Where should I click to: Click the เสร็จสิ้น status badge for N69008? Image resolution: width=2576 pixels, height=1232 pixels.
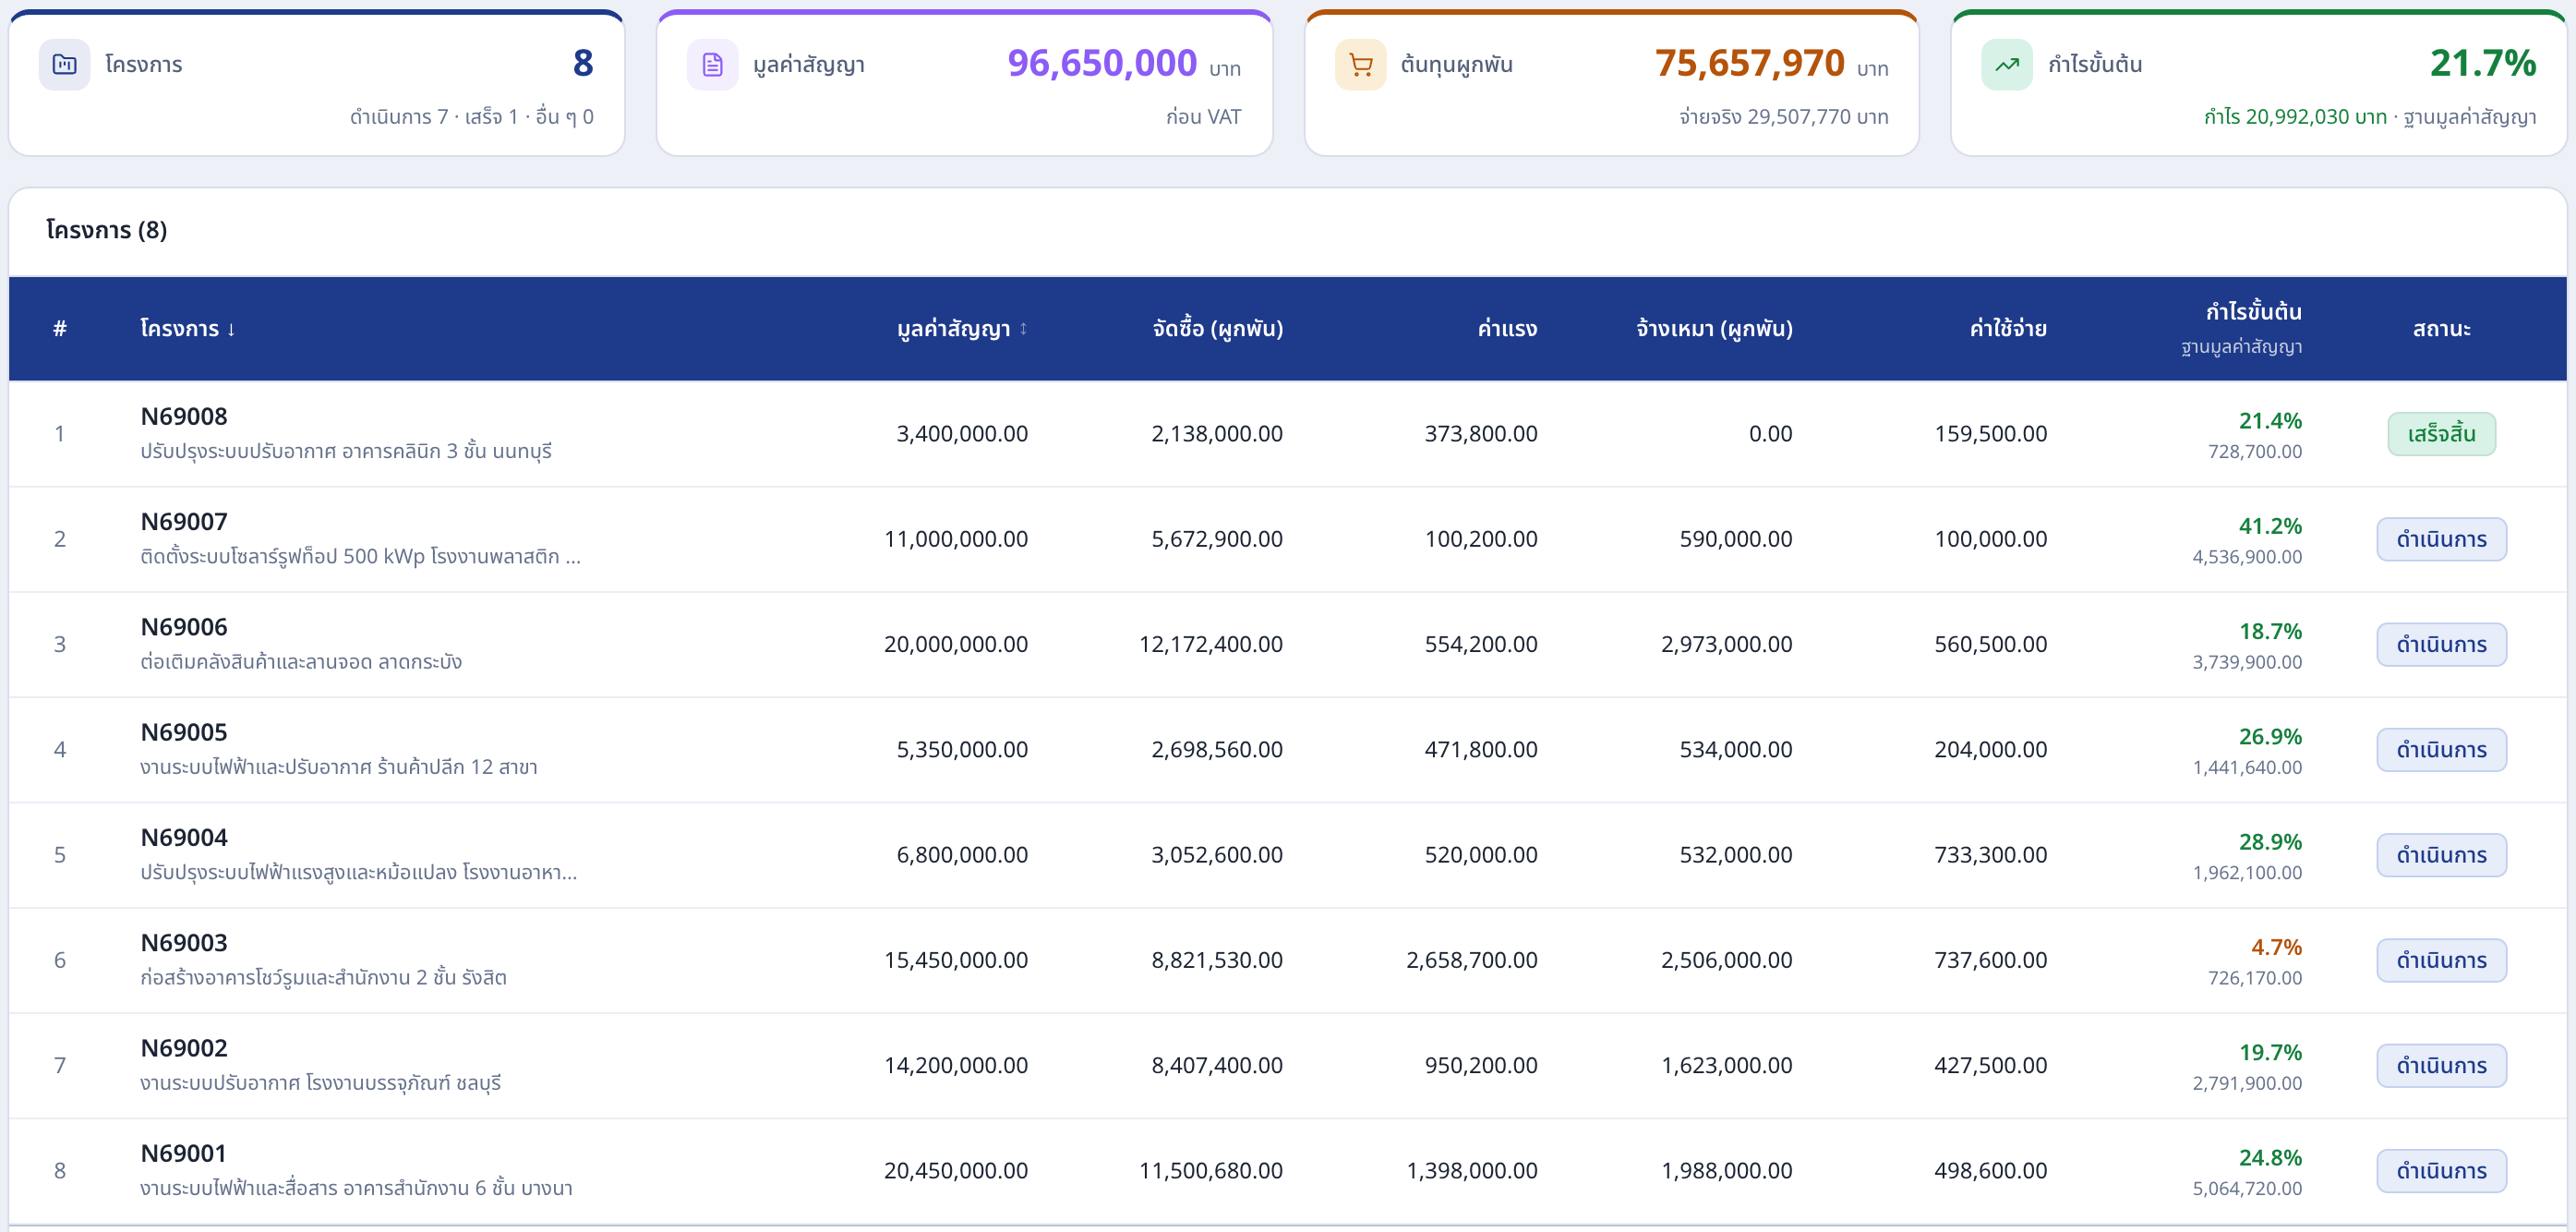pos(2441,434)
